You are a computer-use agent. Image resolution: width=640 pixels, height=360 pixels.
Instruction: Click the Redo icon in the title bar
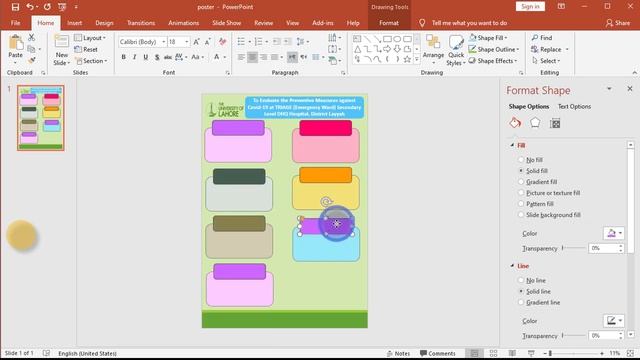(47, 7)
